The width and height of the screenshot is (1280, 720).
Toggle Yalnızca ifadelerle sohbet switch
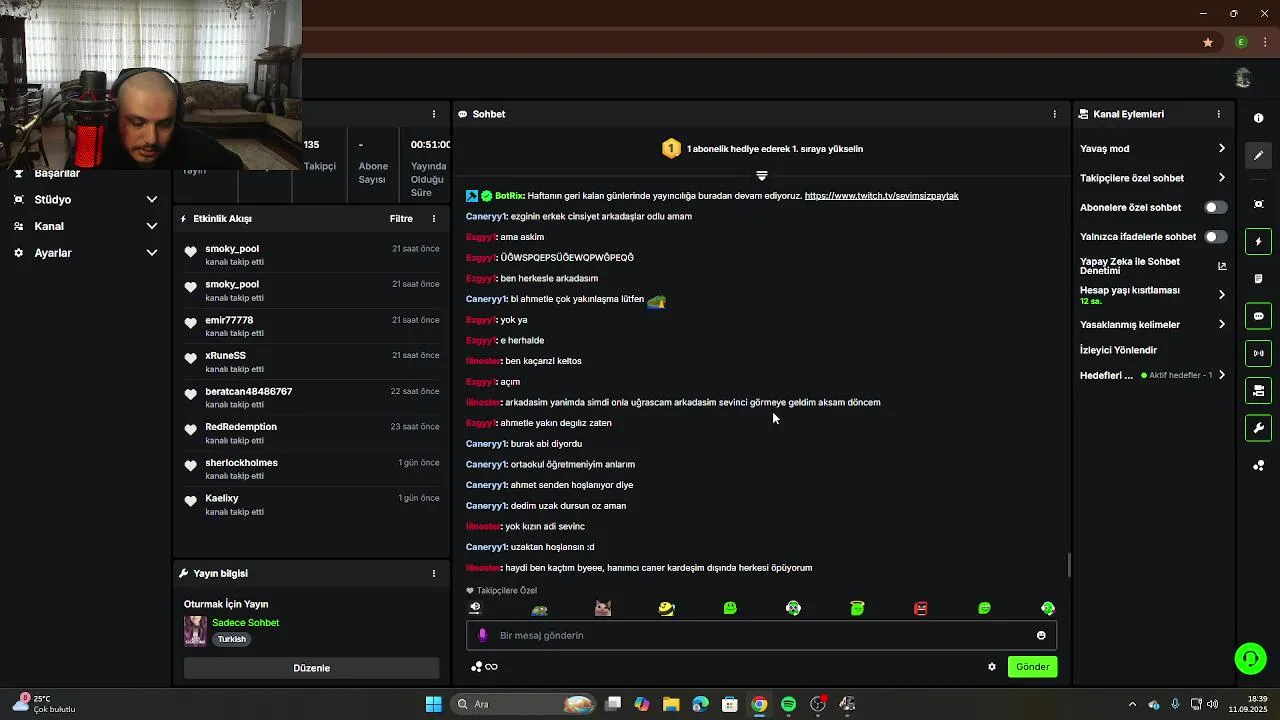tap(1215, 237)
